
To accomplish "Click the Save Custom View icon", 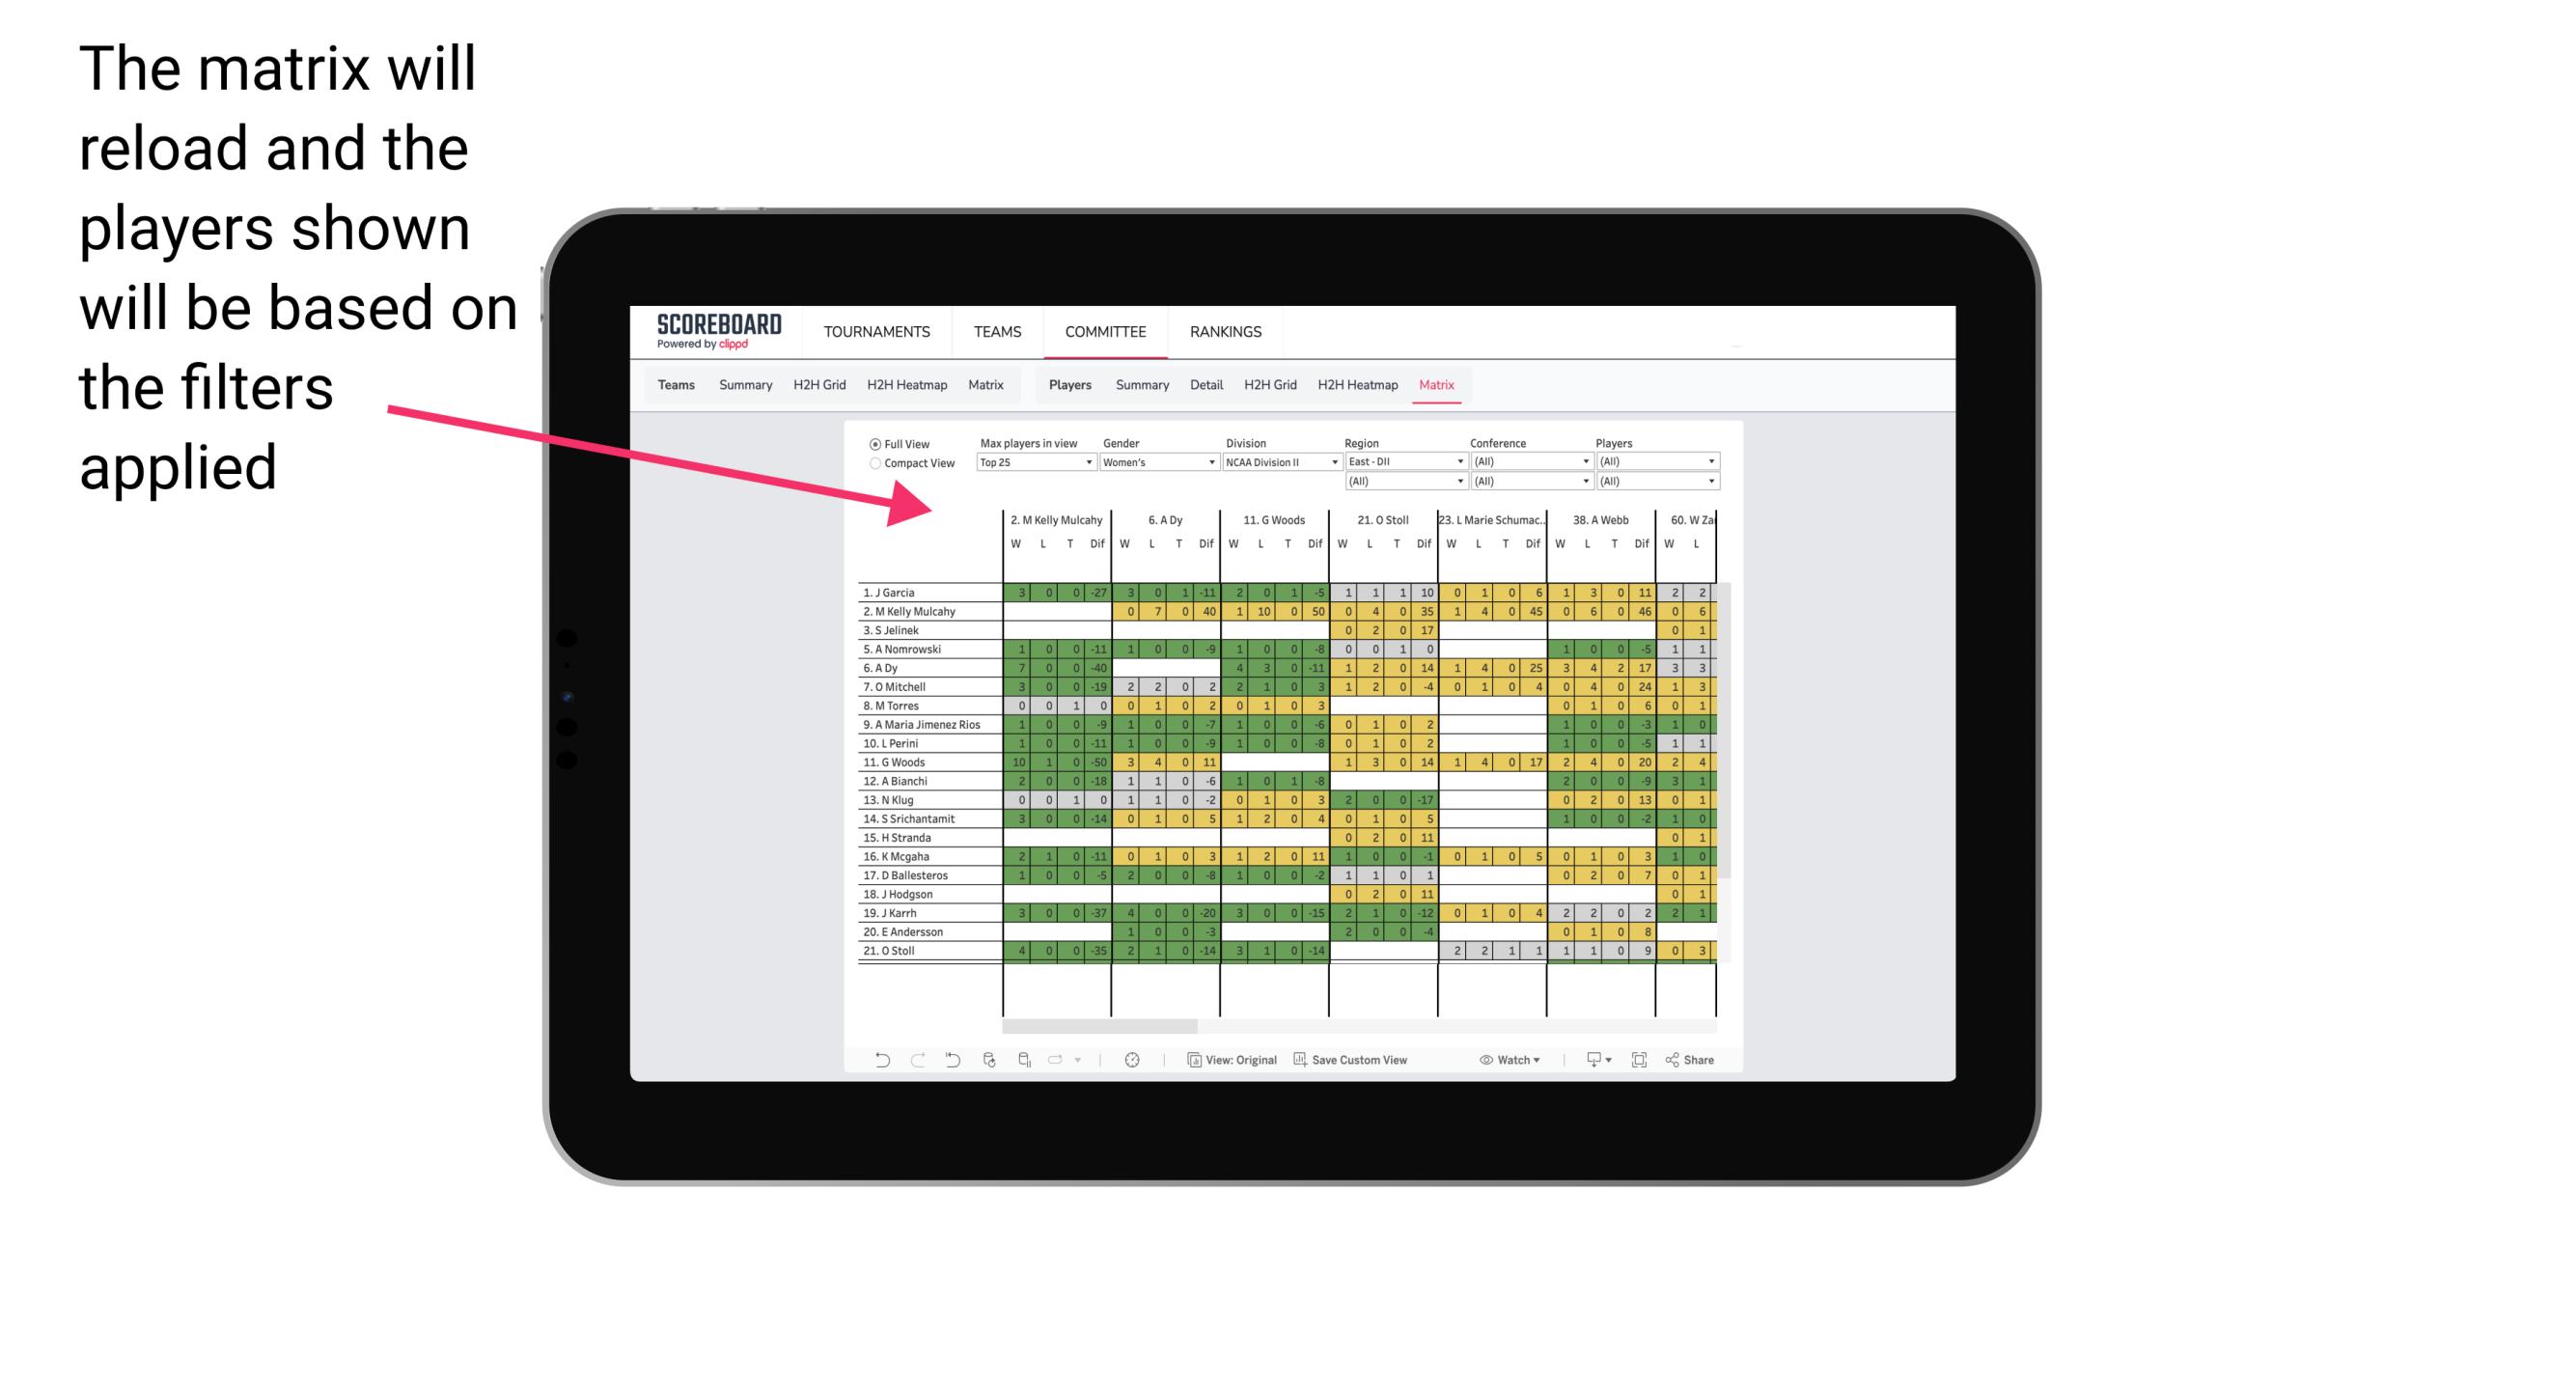I will click(1295, 1060).
